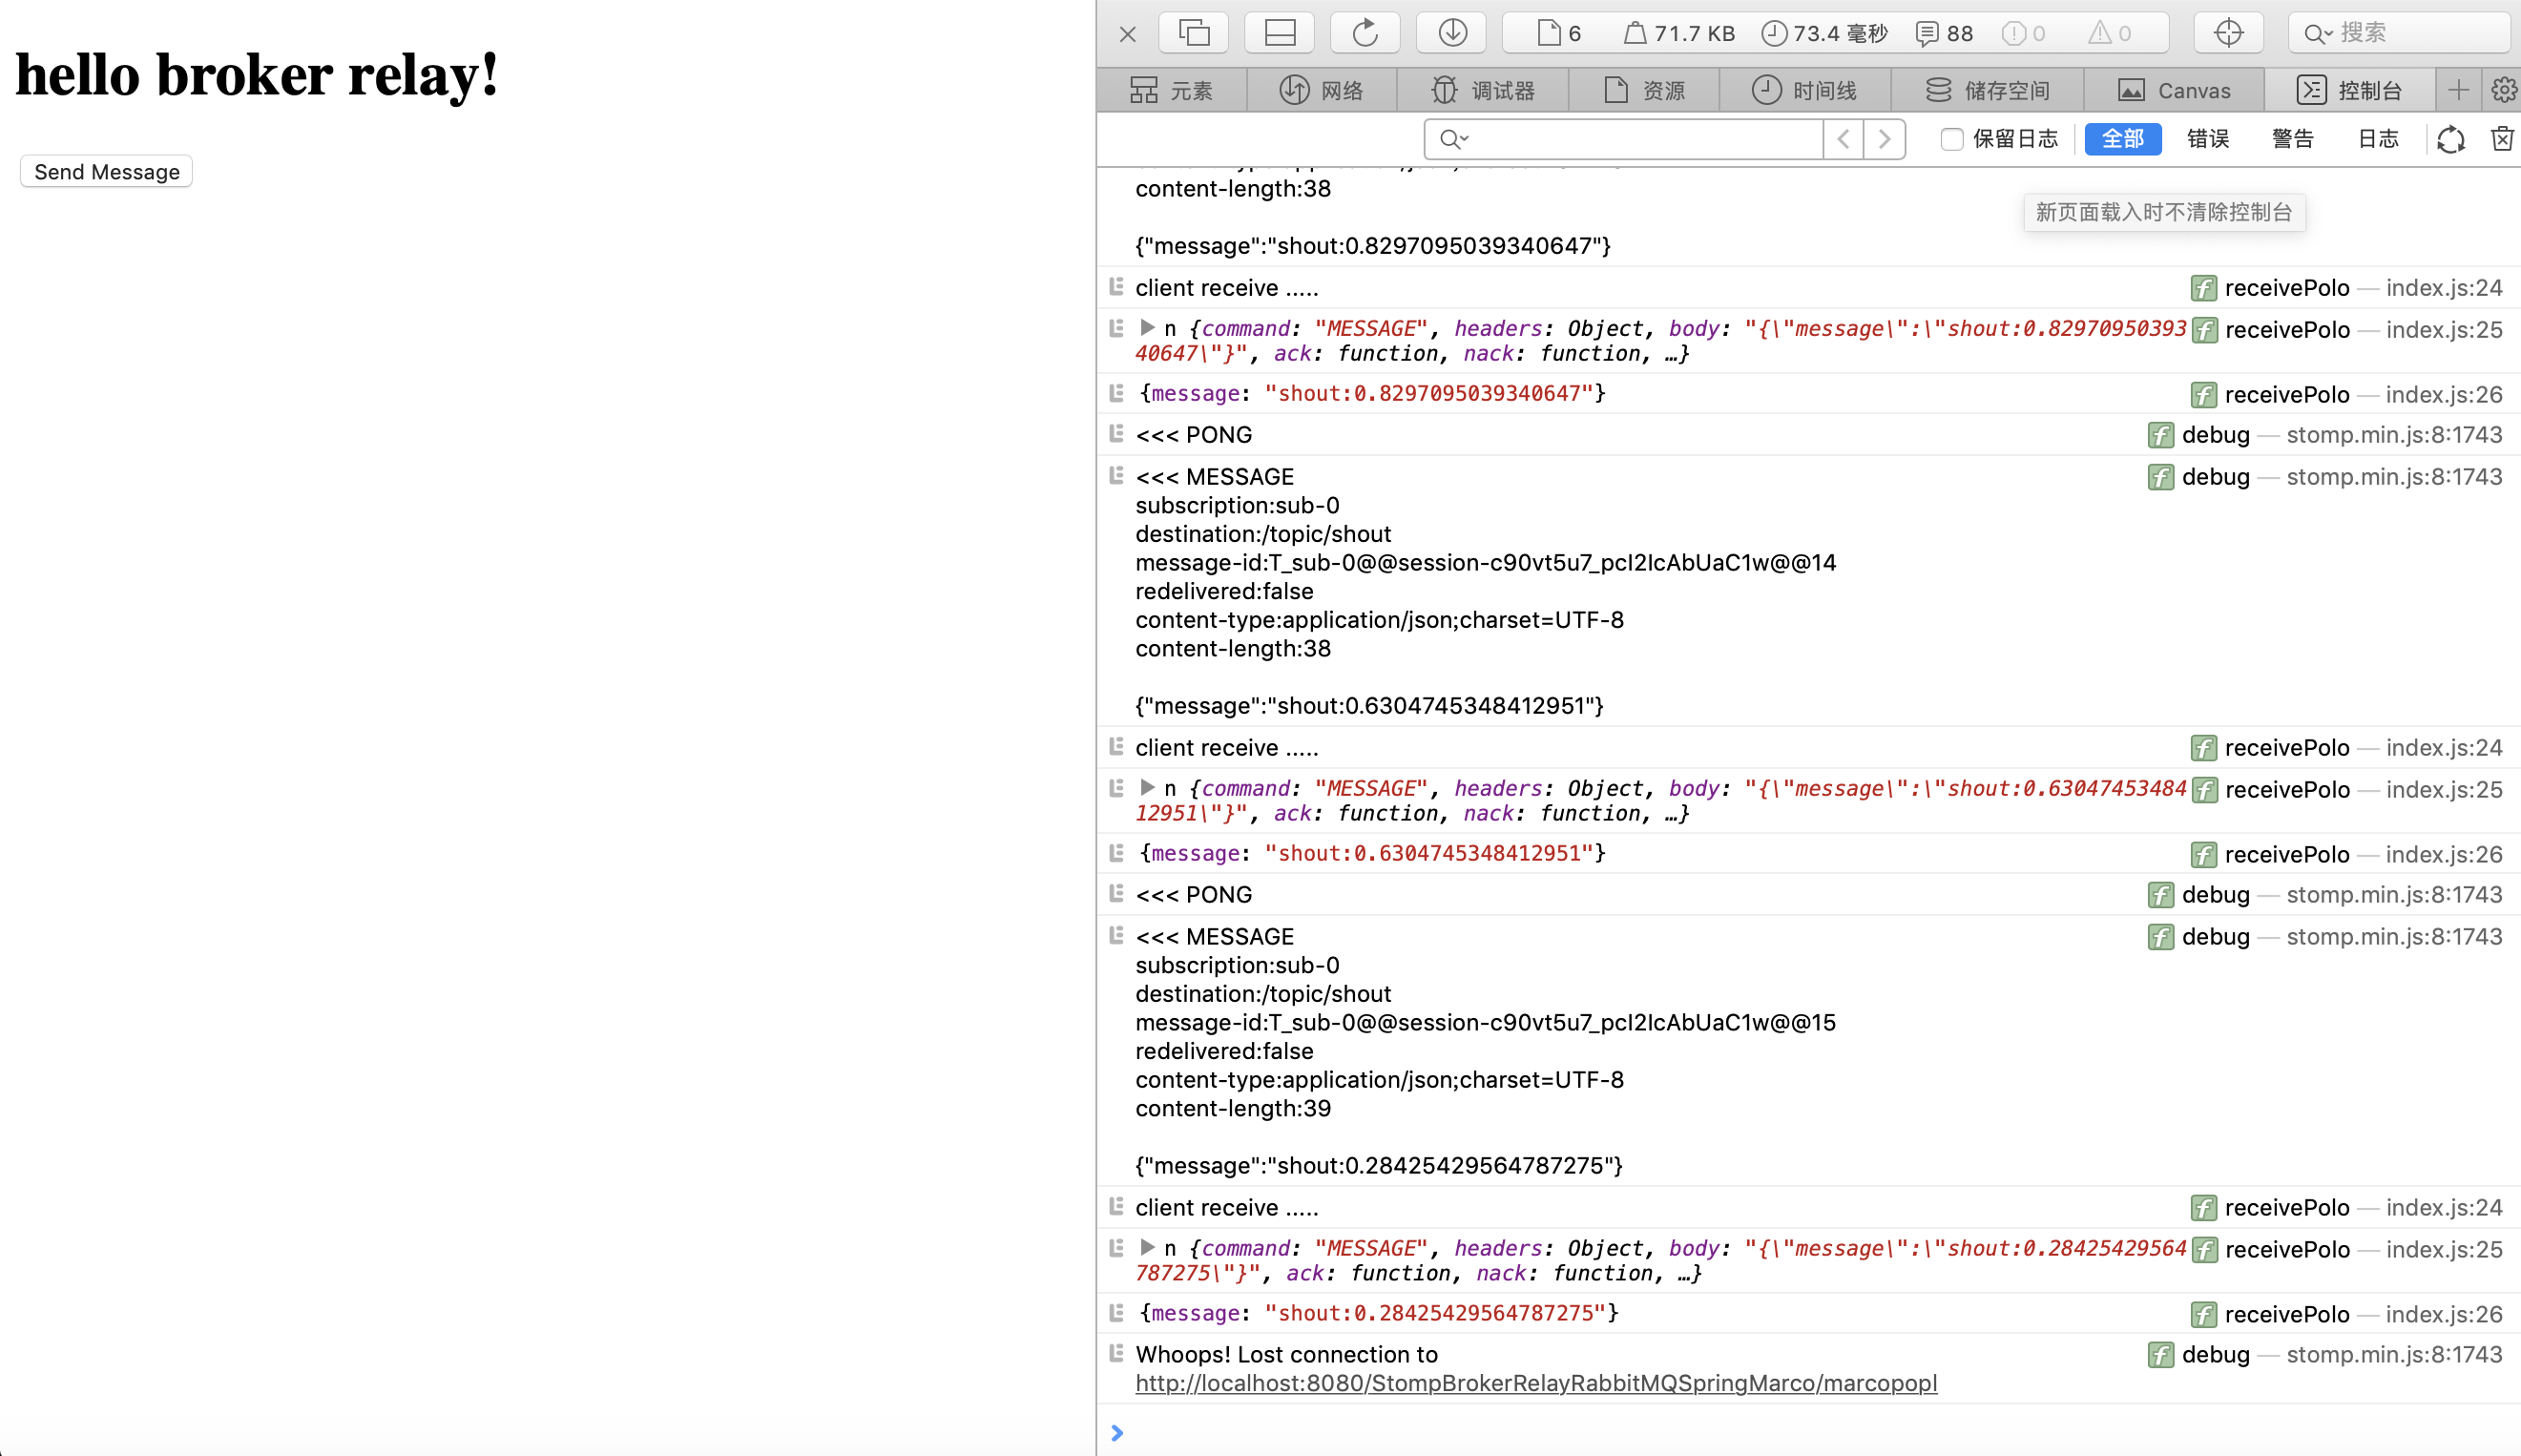
Task: Filter console by 警告 (Warnings)
Action: pyautogui.click(x=2292, y=139)
